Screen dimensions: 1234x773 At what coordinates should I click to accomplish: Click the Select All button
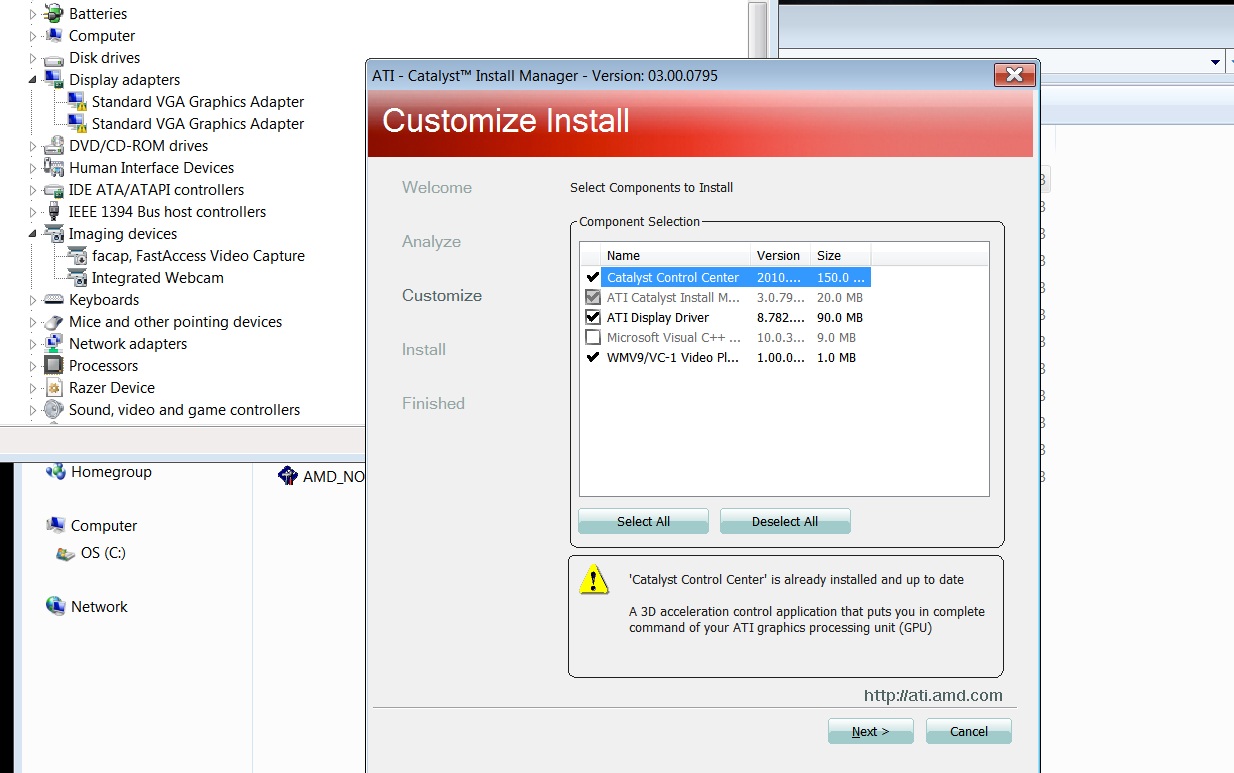click(643, 521)
